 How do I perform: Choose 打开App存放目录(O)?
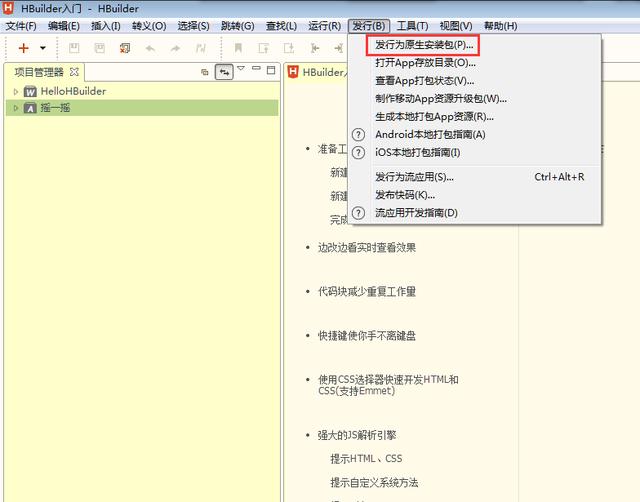475,63
